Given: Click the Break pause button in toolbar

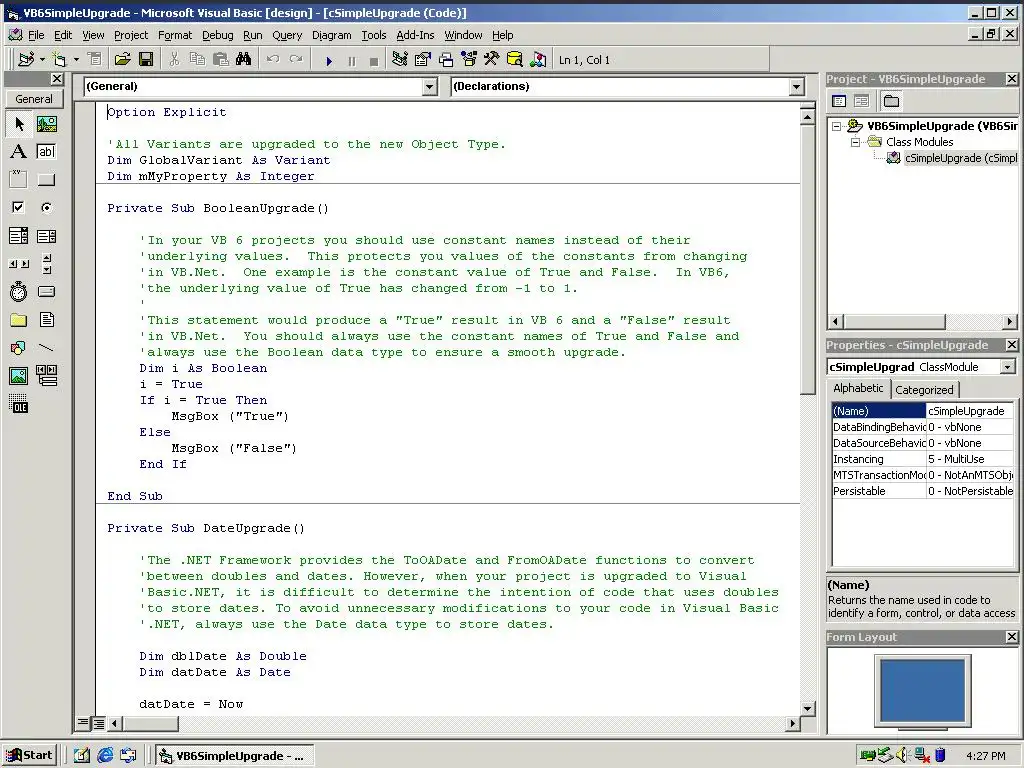Looking at the screenshot, I should [x=352, y=61].
